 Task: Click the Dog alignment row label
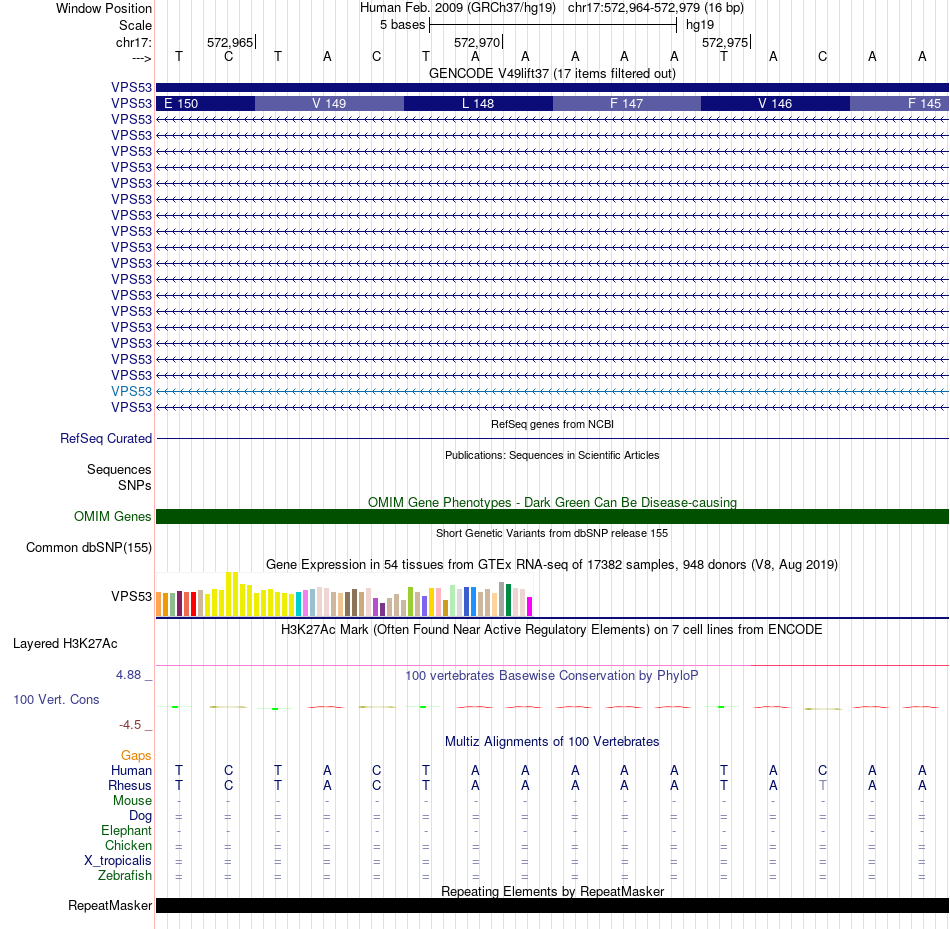[x=140, y=816]
